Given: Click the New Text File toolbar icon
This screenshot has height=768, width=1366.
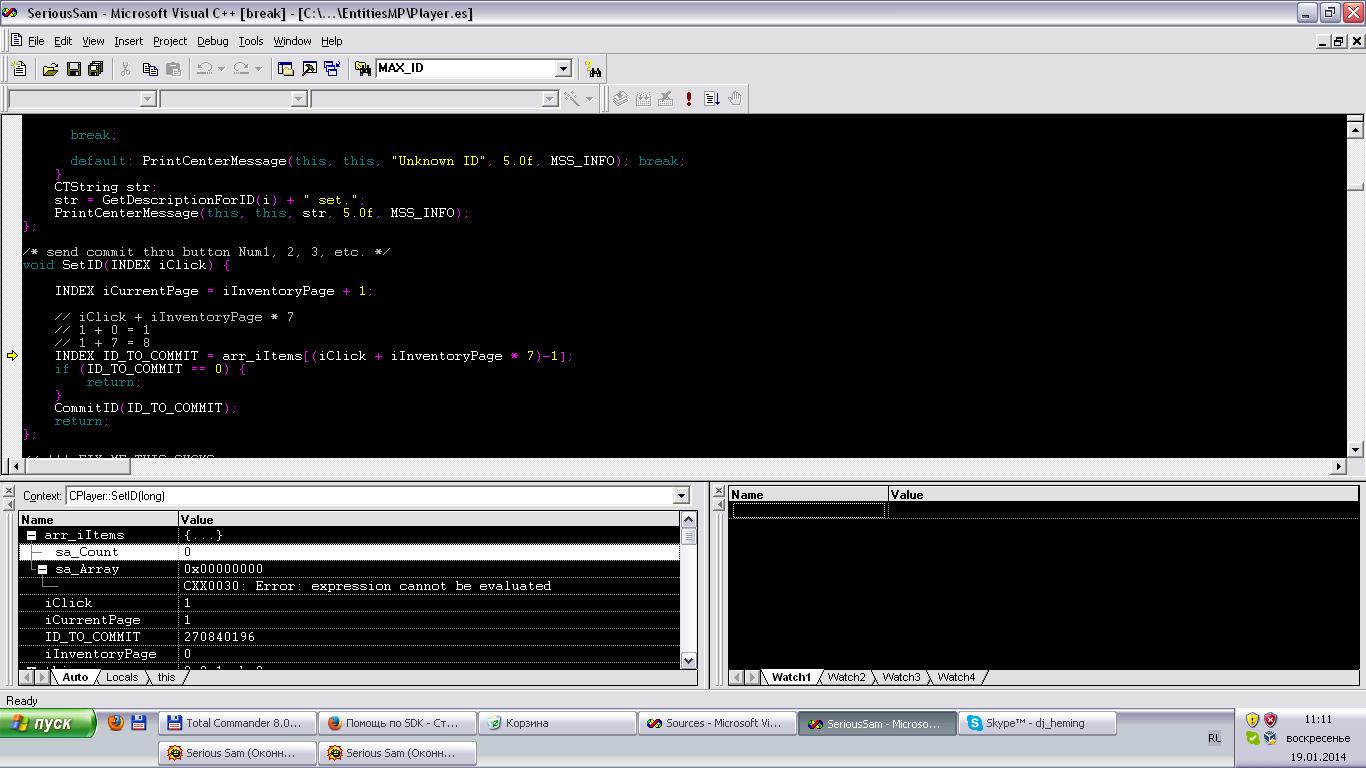Looking at the screenshot, I should tap(20, 68).
